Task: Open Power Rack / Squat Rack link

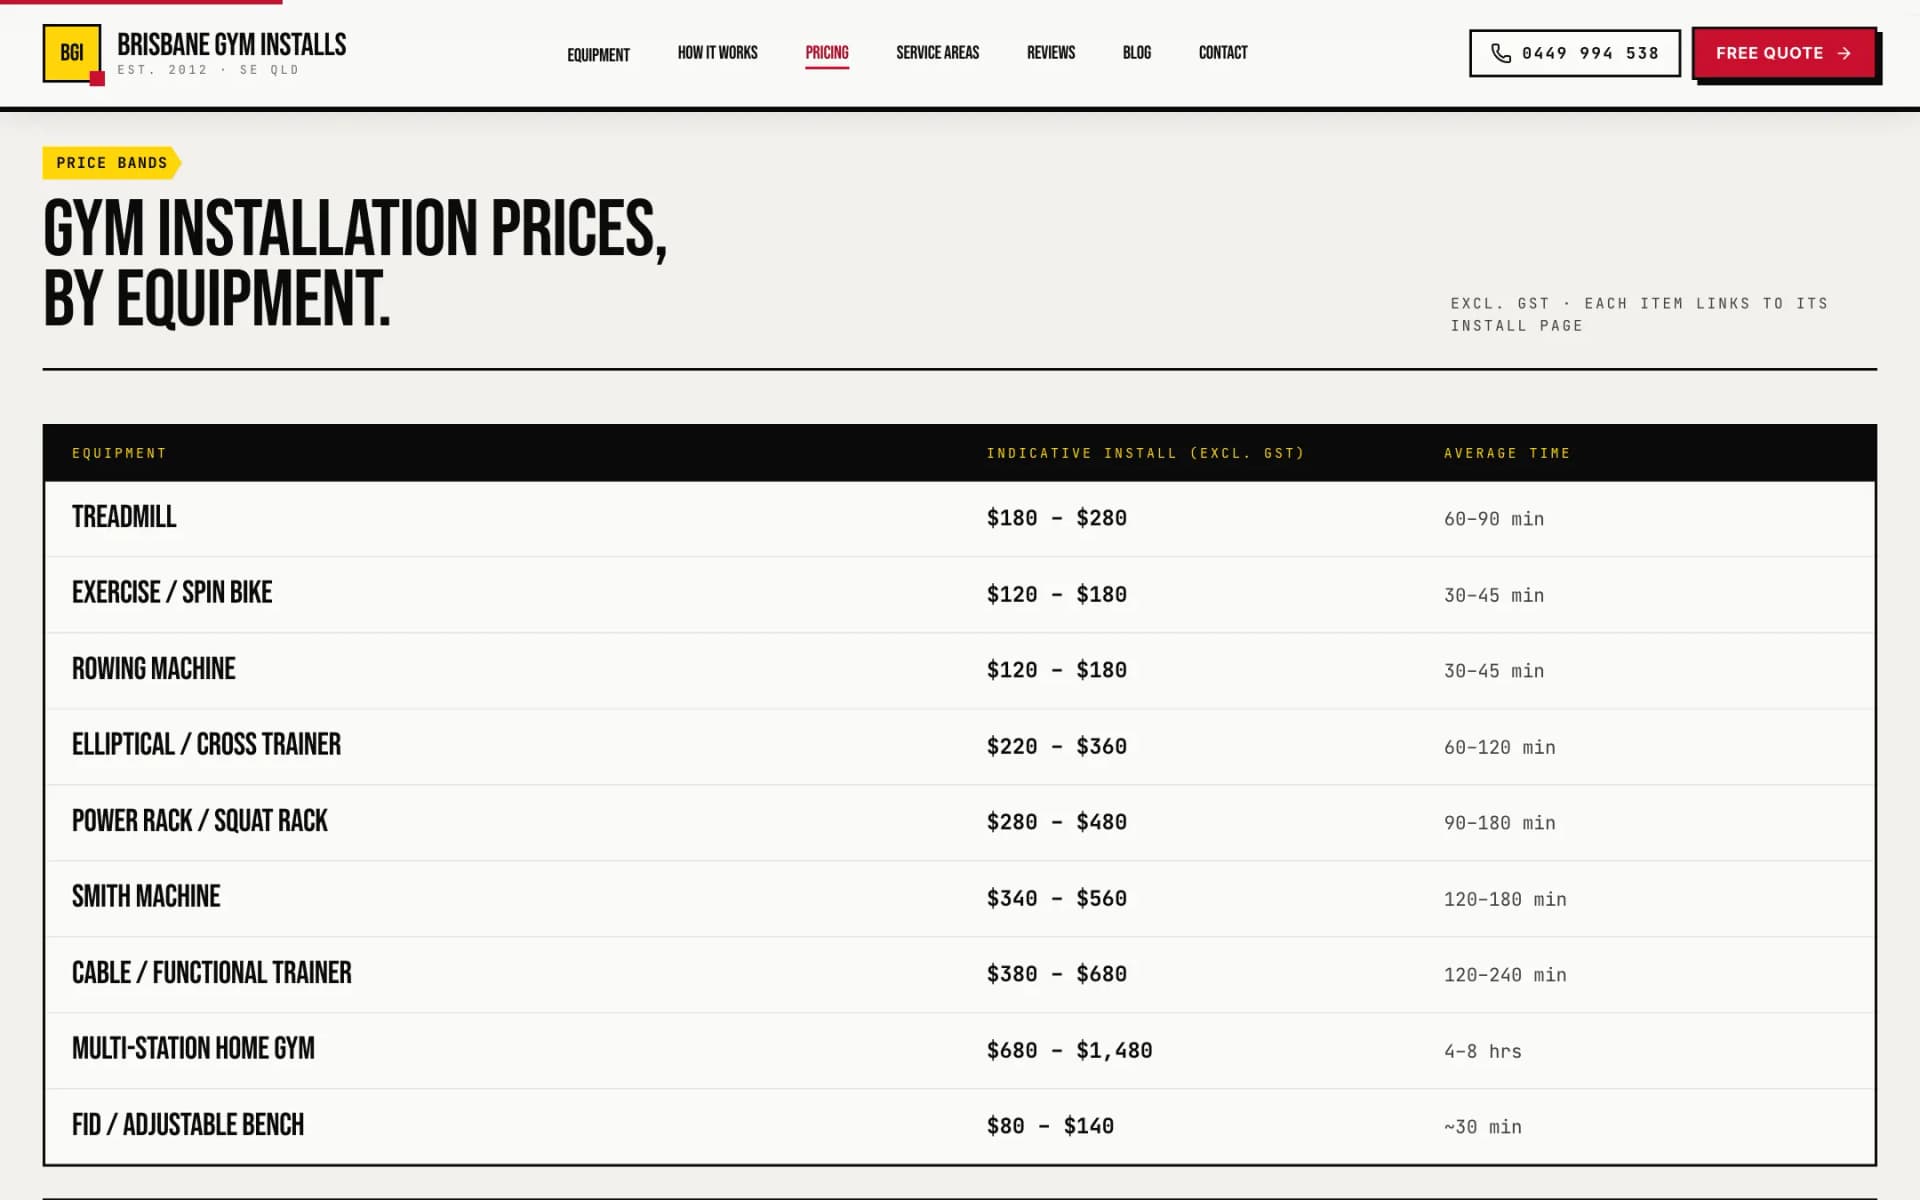Action: [200, 821]
